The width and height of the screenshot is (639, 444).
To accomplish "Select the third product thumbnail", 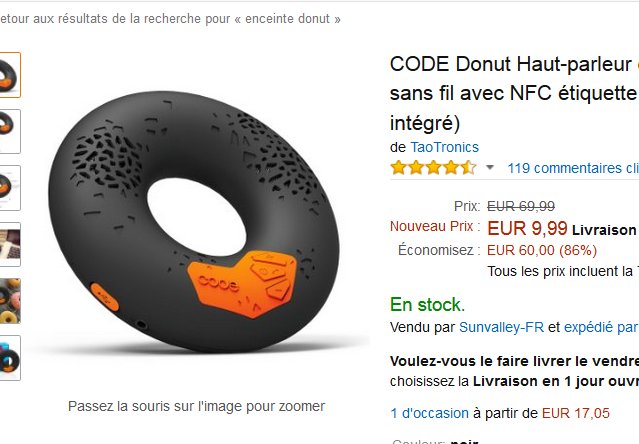I will tap(7, 187).
